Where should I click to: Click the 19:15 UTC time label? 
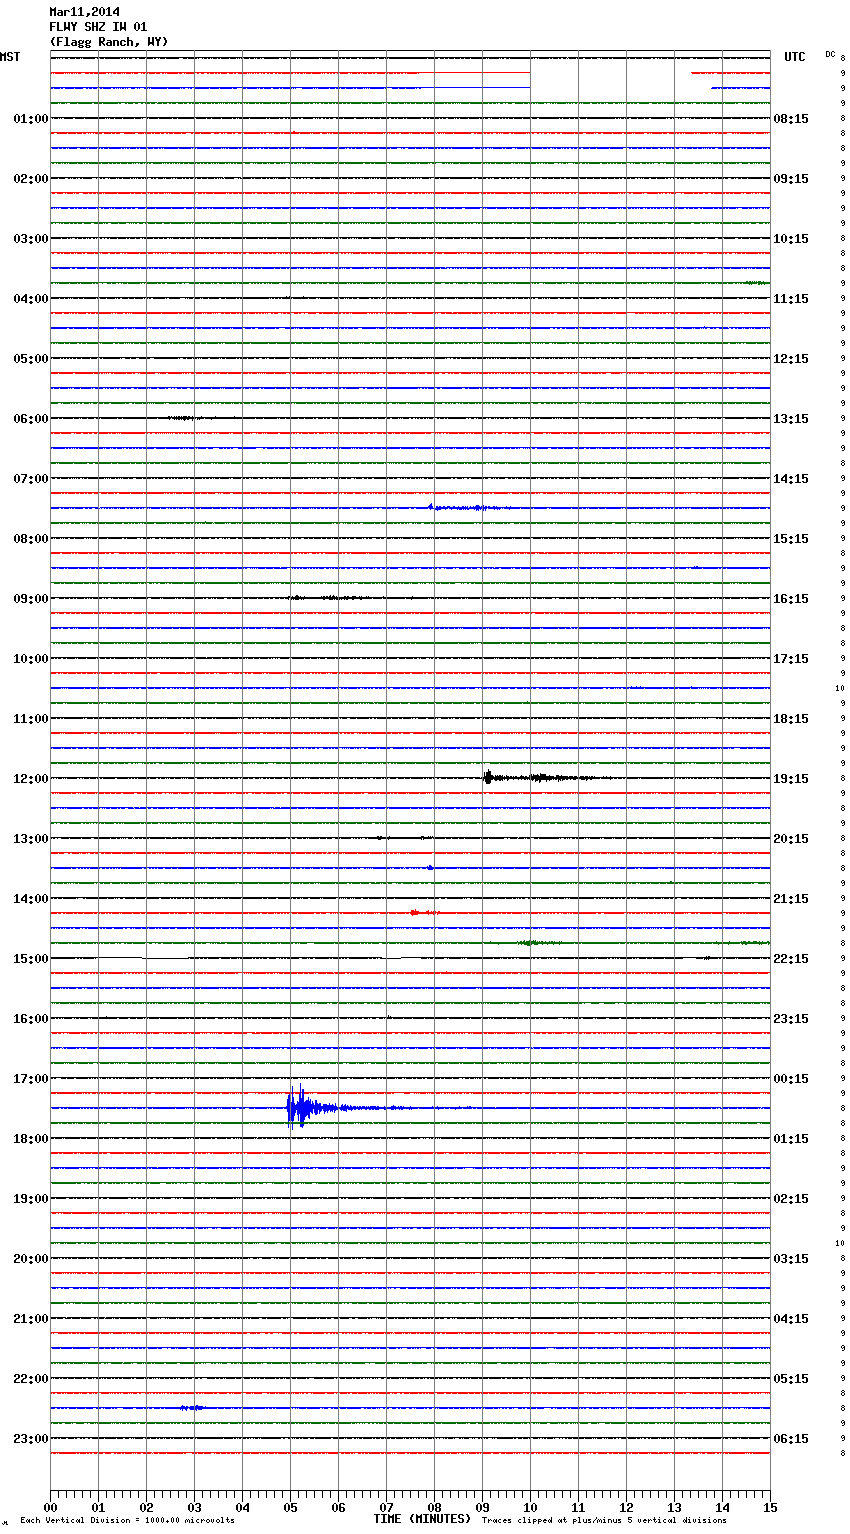(x=791, y=779)
